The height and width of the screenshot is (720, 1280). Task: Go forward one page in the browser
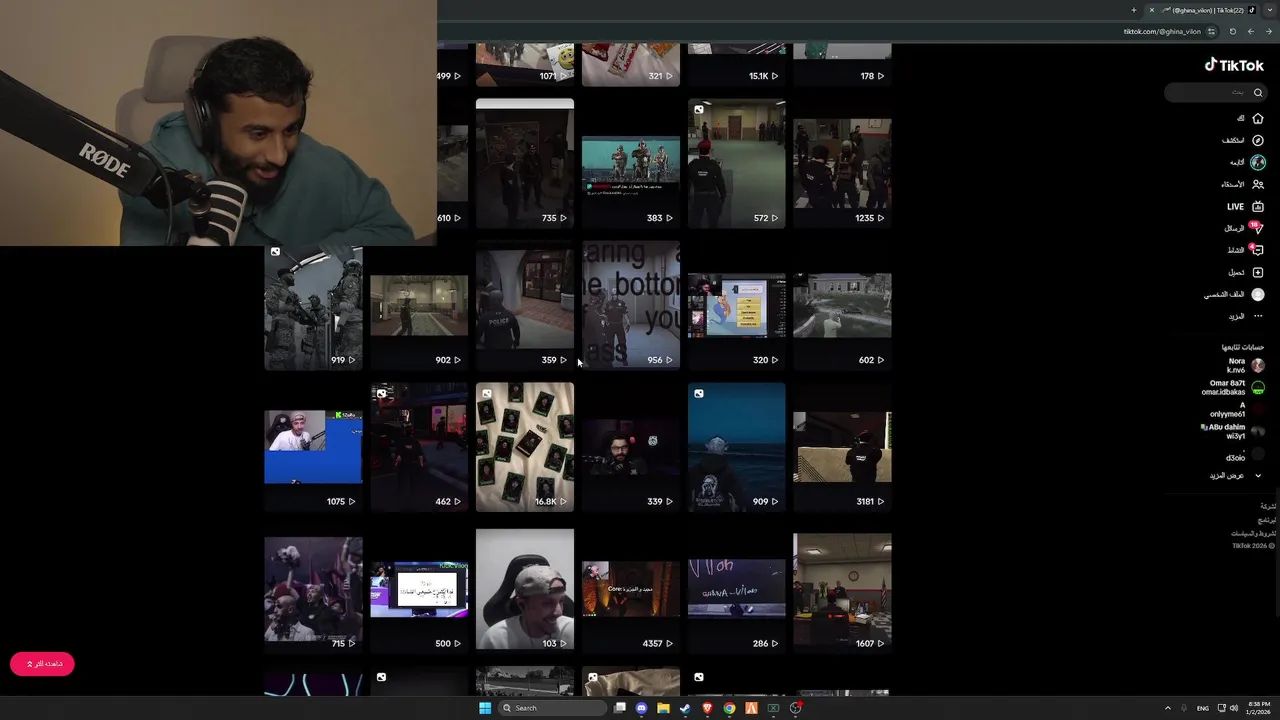click(1250, 31)
